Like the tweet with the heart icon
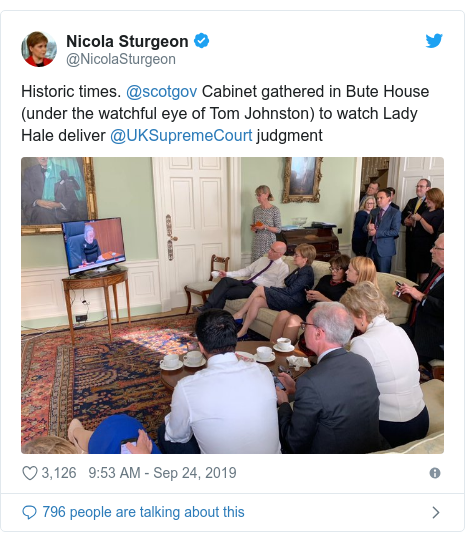The height and width of the screenshot is (542, 465). pos(30,473)
